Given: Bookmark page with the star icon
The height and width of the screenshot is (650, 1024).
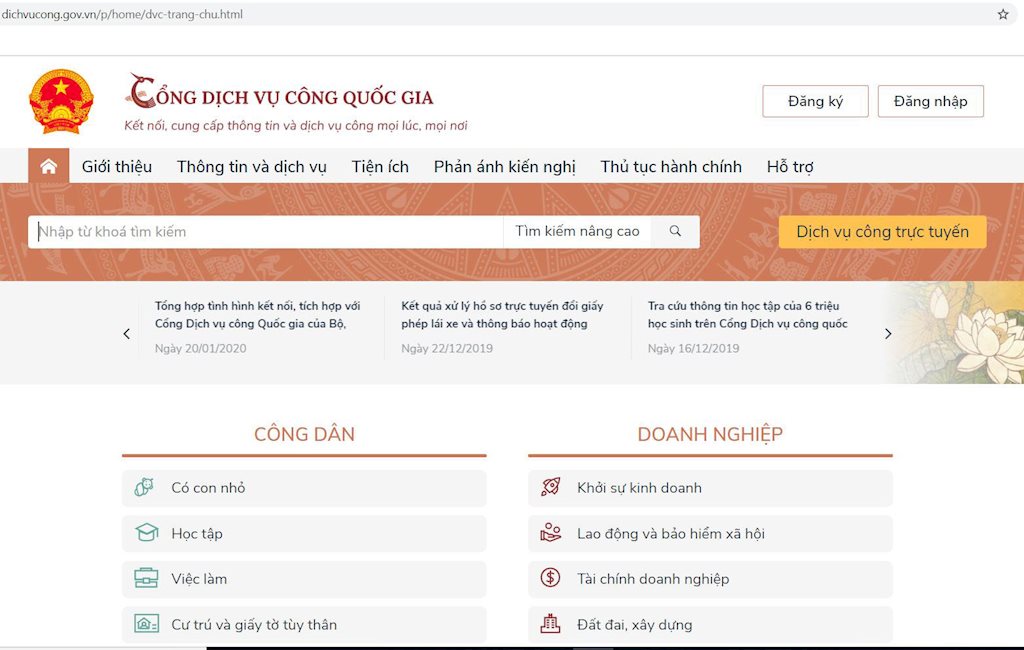Looking at the screenshot, I should pos(1003,14).
